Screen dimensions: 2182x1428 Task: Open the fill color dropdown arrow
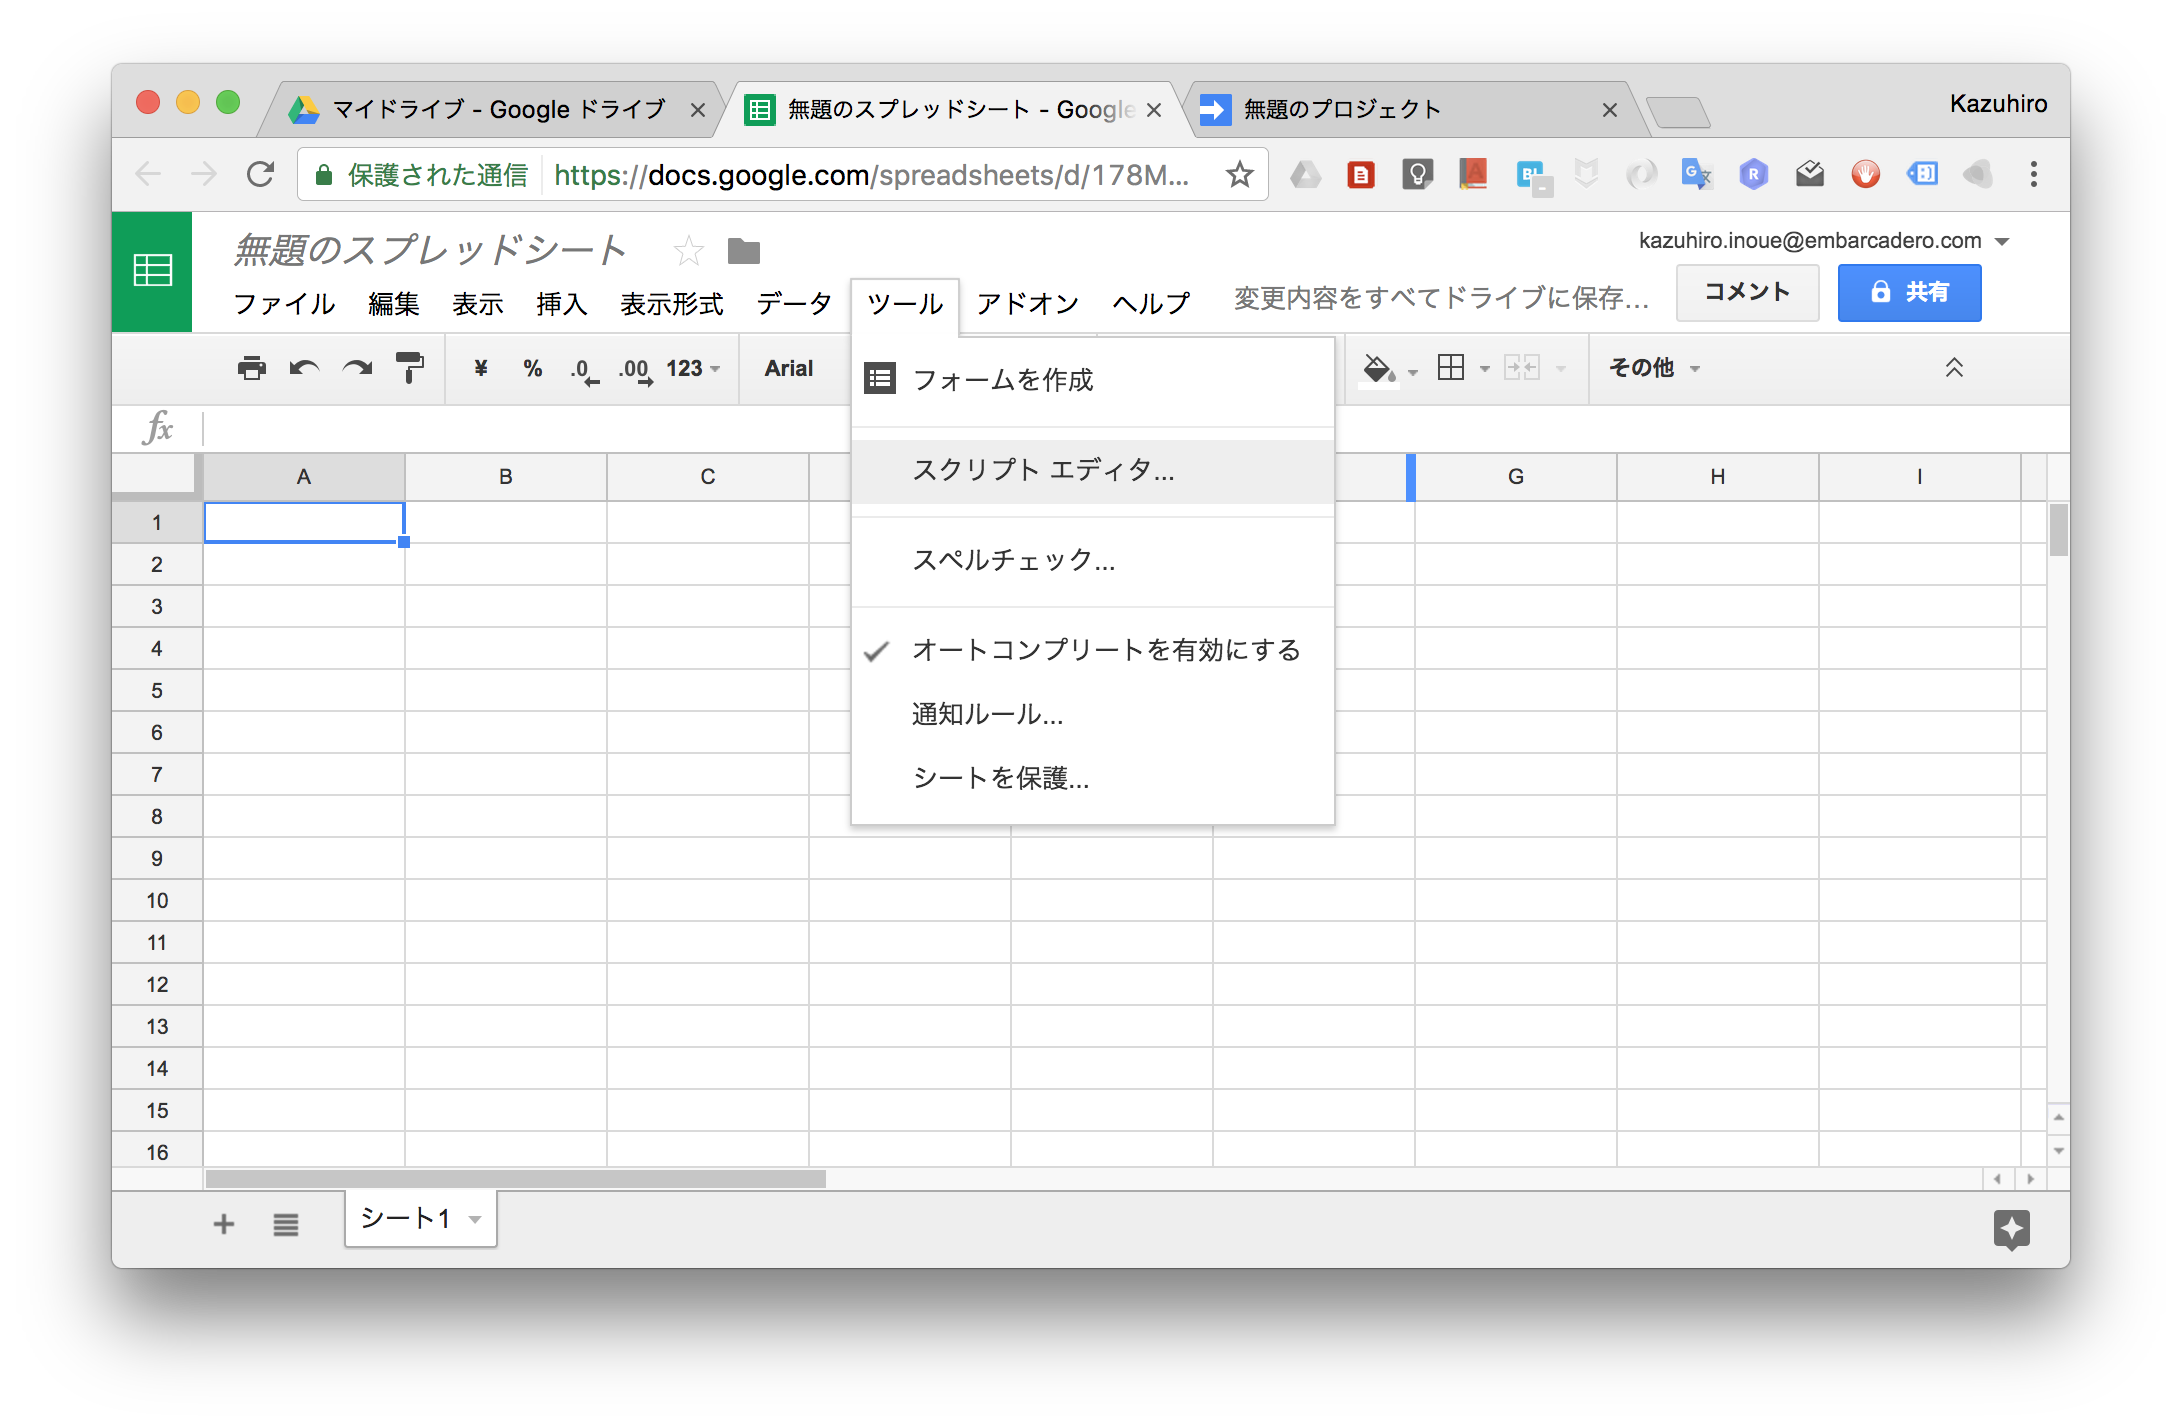point(1413,372)
